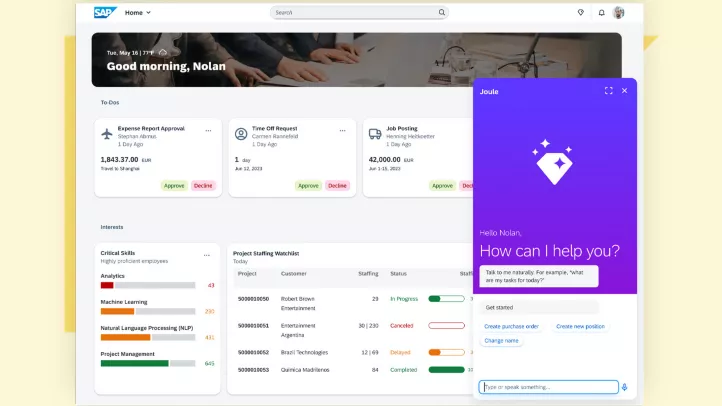
Task: Open the Critical Skills card options menu
Action: point(207,255)
